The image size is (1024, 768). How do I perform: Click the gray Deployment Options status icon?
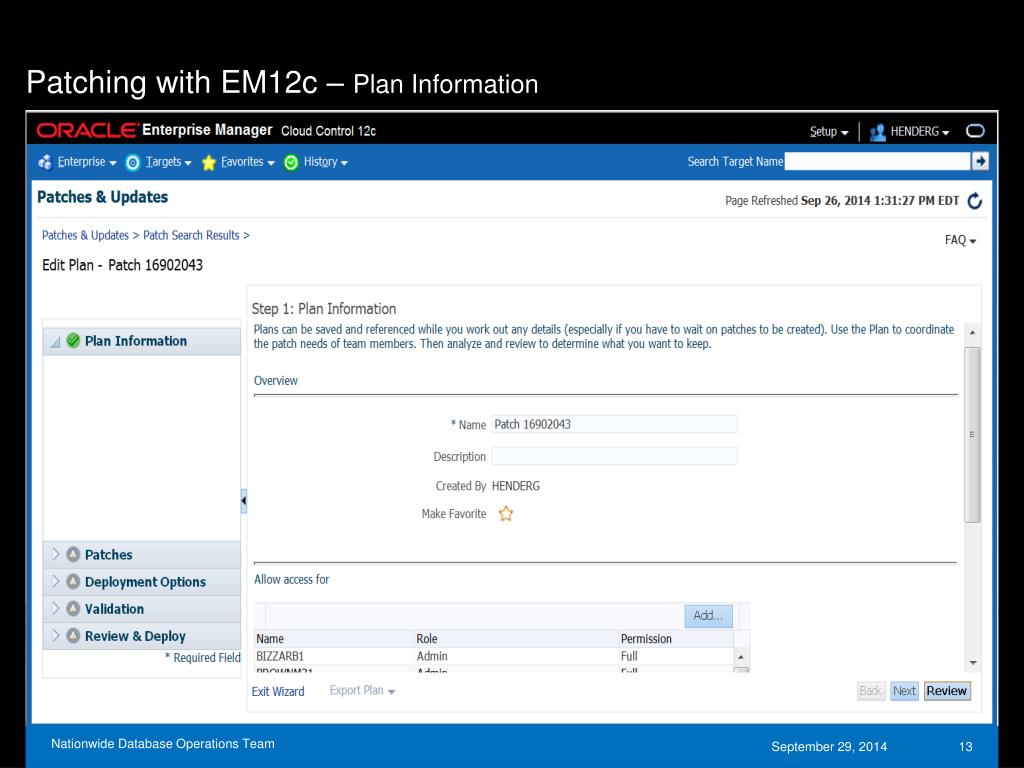(x=73, y=581)
